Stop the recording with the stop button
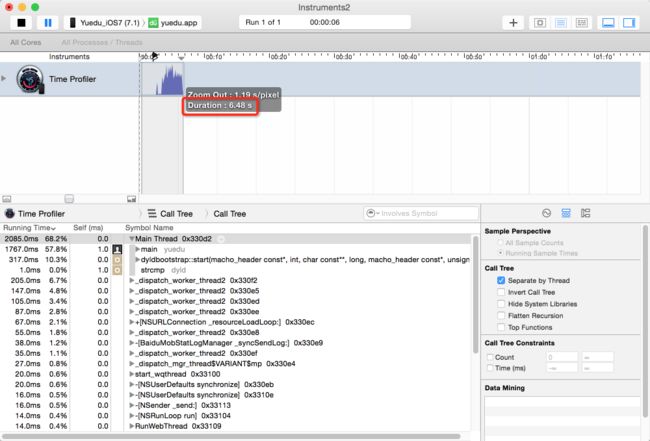 pyautogui.click(x=21, y=22)
